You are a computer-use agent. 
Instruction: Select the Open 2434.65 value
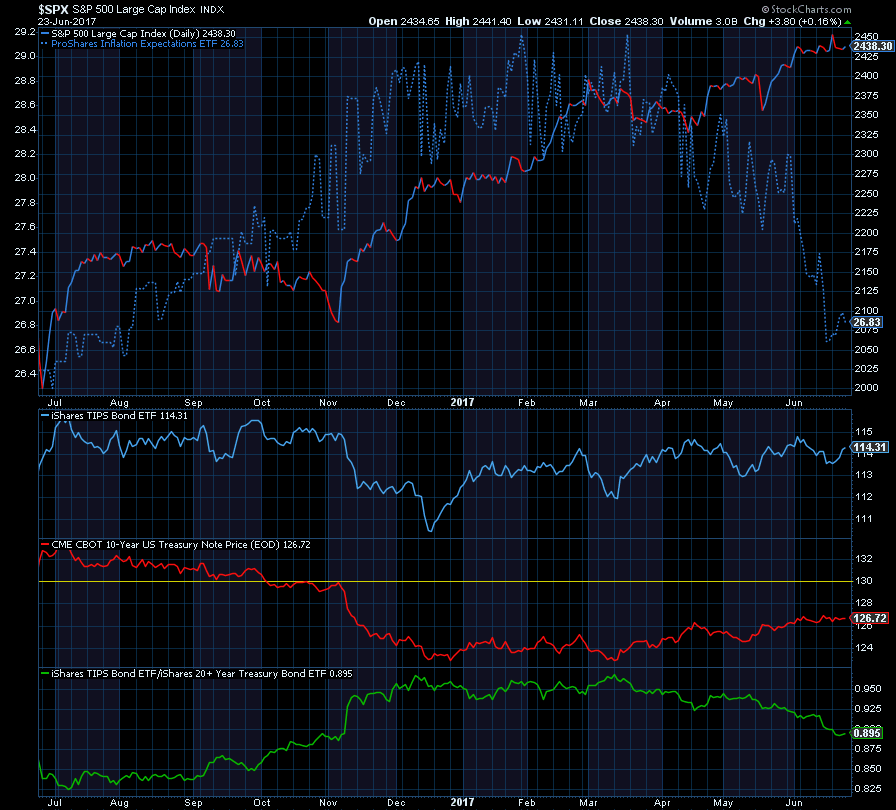point(404,21)
